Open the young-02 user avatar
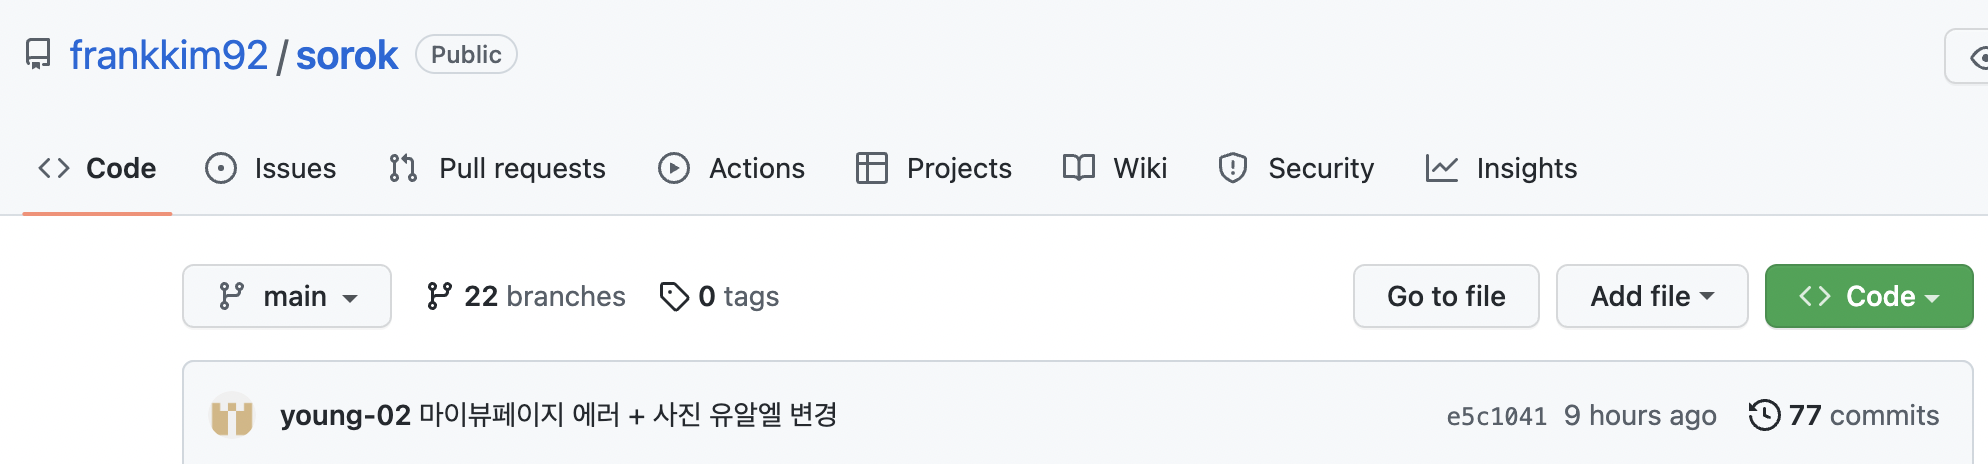Screen dimensions: 1988x464 coord(232,415)
